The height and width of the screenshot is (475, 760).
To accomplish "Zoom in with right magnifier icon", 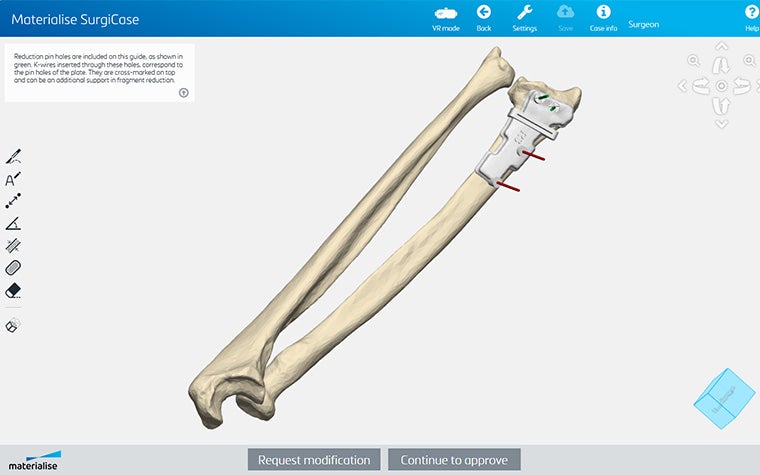I will [749, 61].
